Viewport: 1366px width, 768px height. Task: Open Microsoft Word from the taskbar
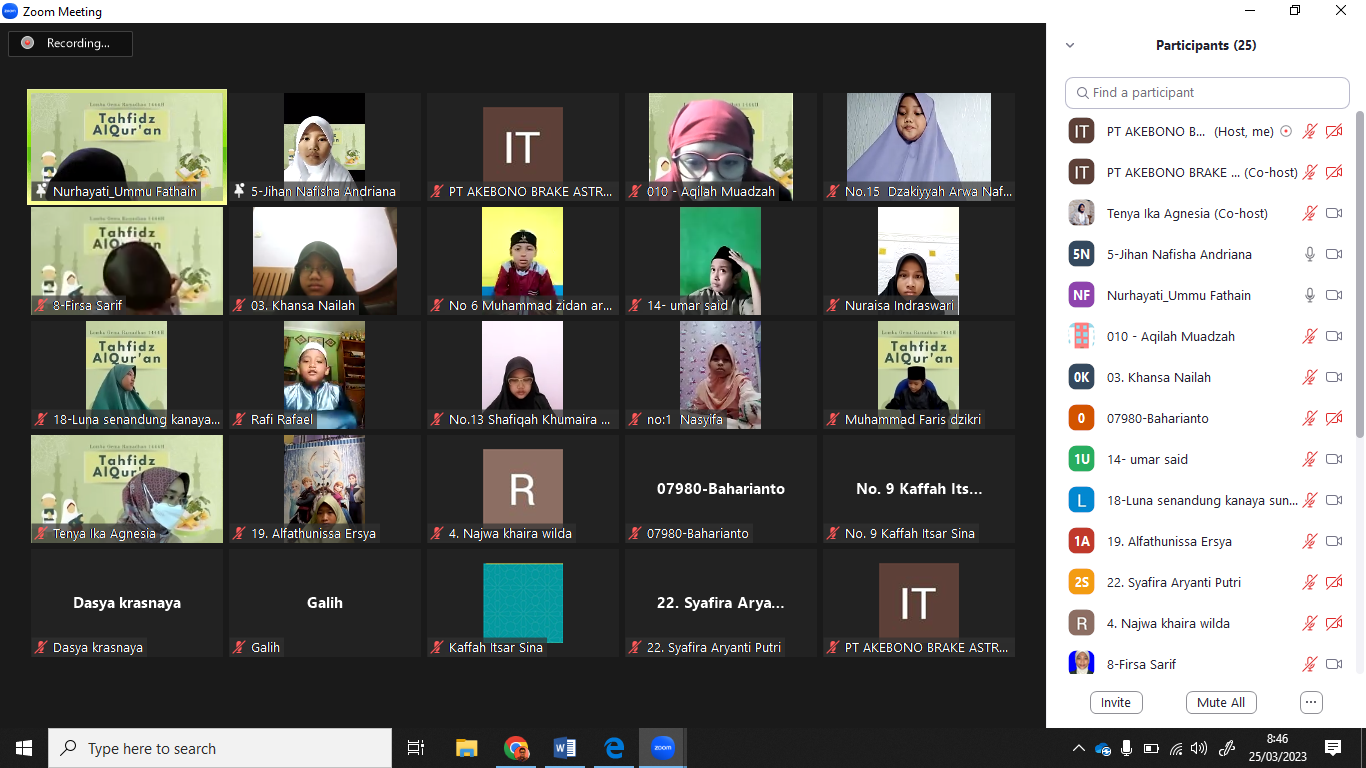click(564, 748)
